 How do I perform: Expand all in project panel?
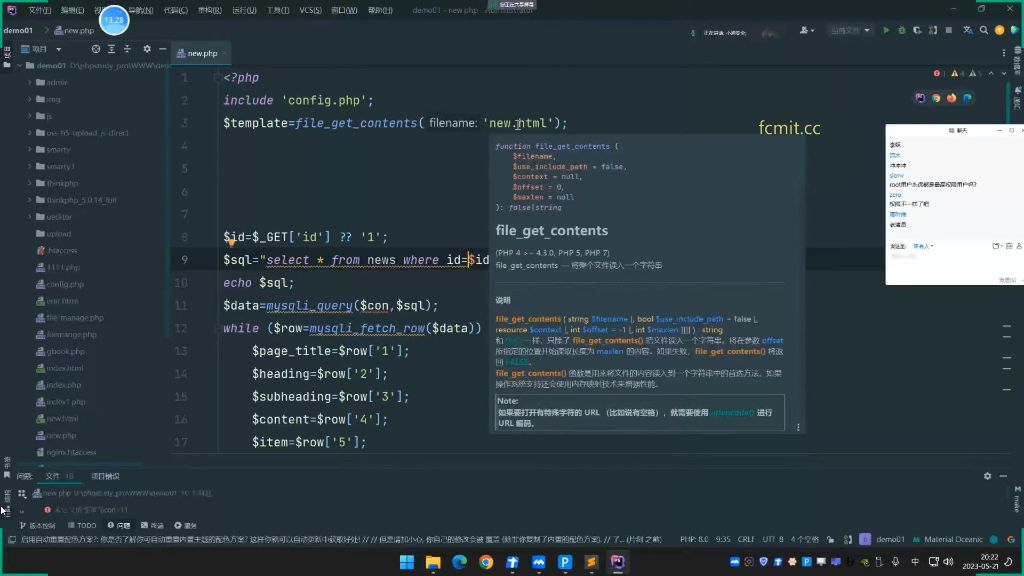pyautogui.click(x=112, y=49)
